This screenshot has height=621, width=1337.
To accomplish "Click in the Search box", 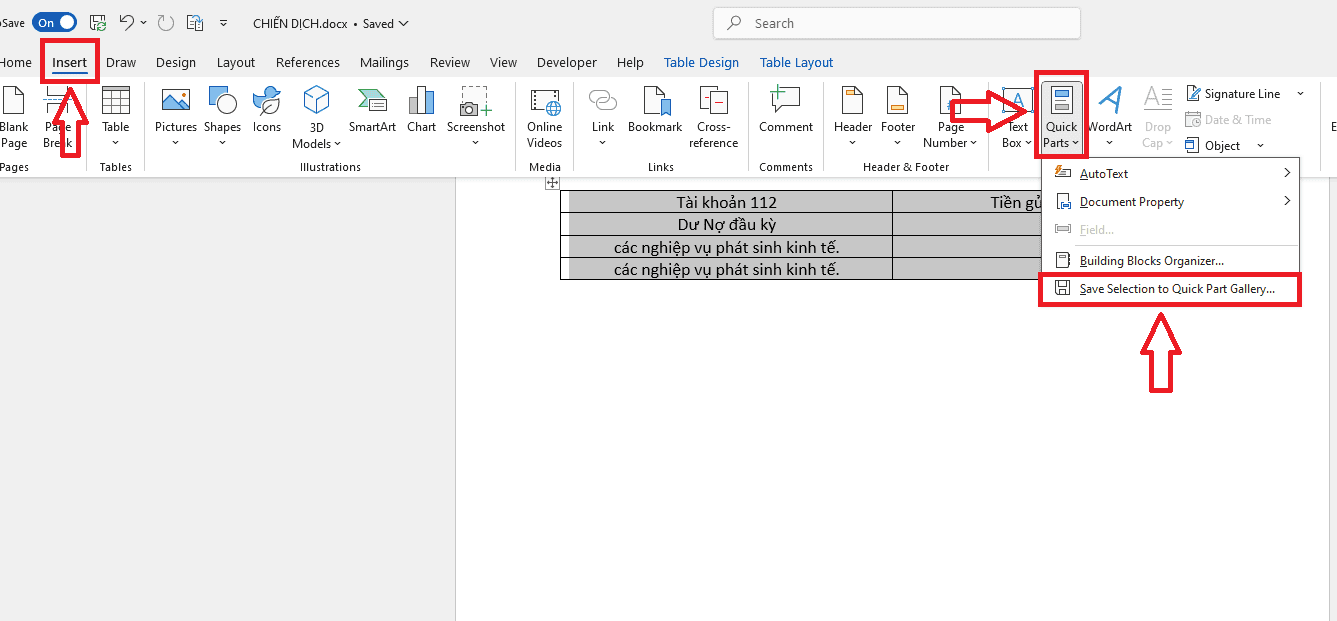I will click(896, 23).
